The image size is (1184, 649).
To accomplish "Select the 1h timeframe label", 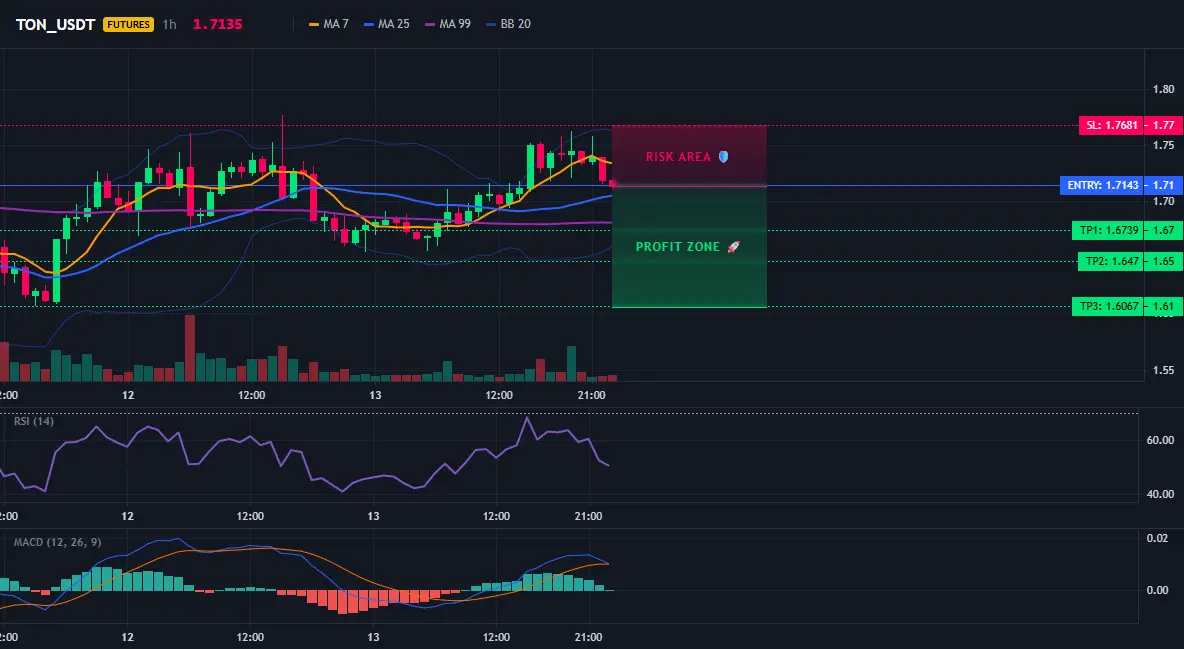I will click(170, 24).
